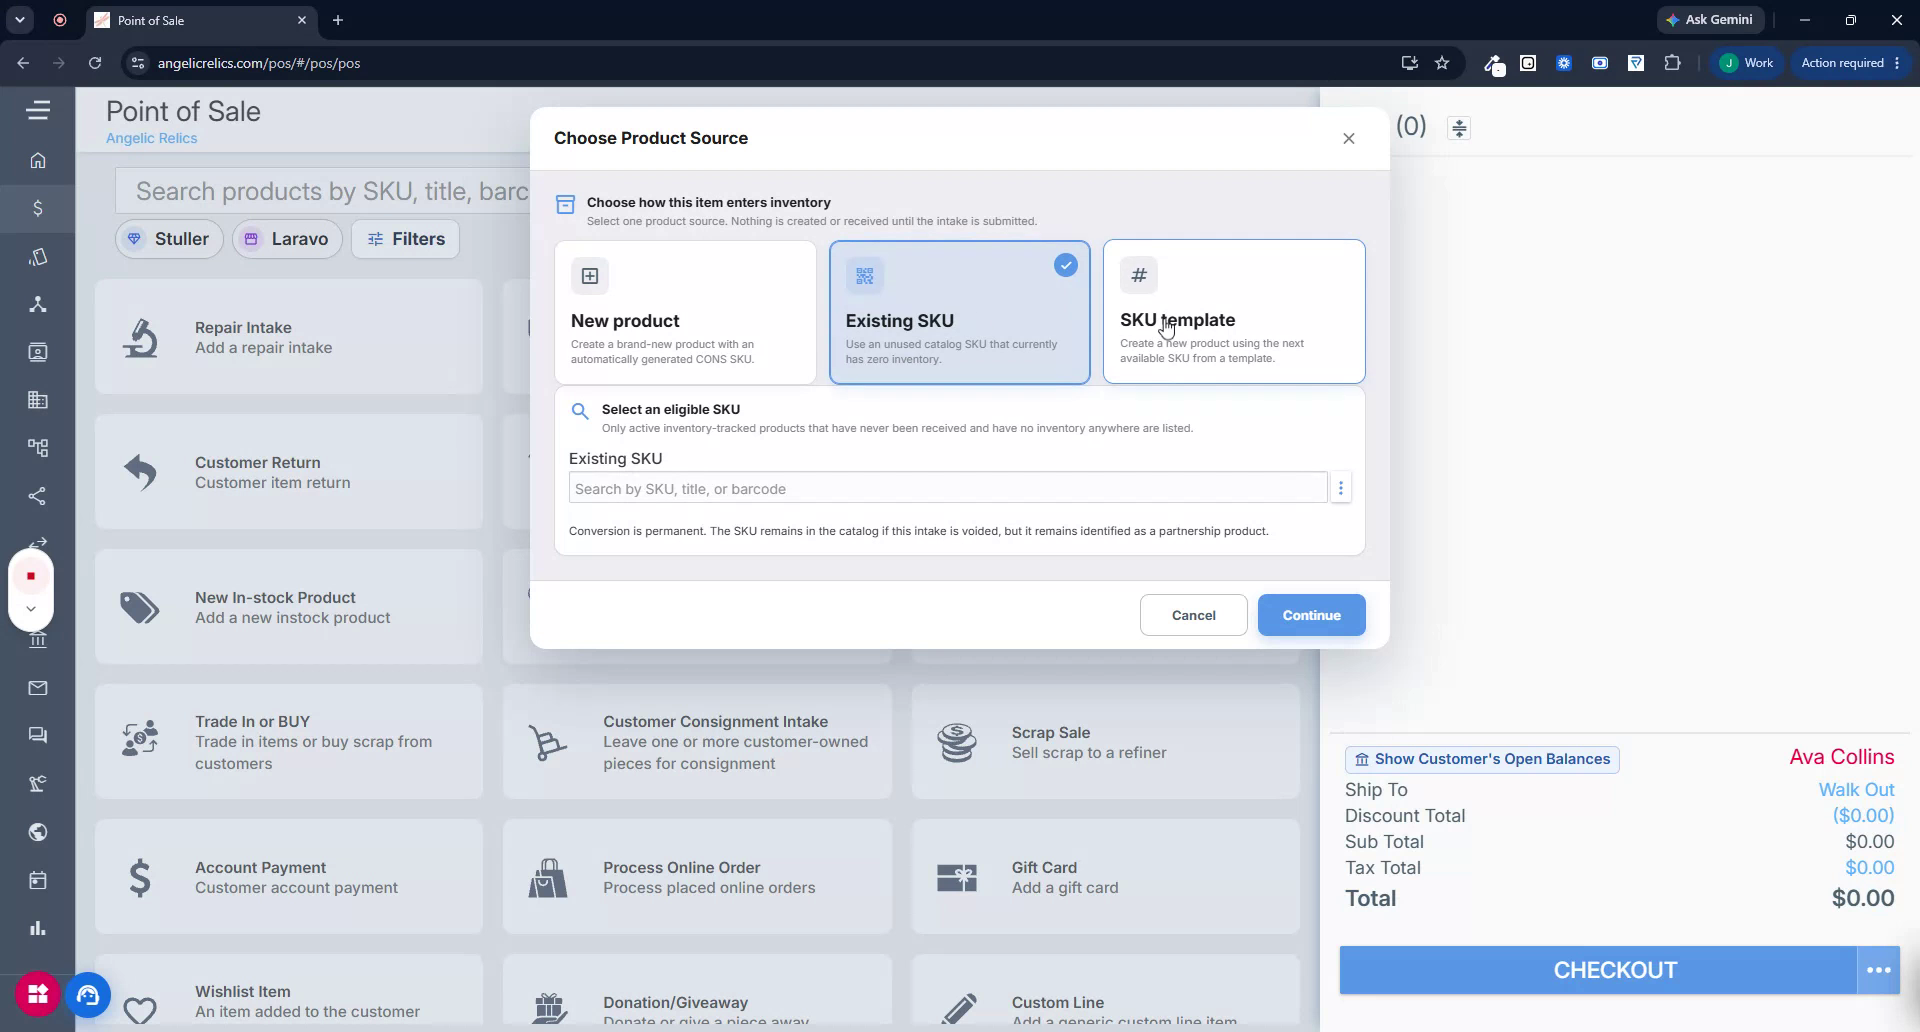
Task: Open the hamburger menu in sidebar
Action: point(38,110)
